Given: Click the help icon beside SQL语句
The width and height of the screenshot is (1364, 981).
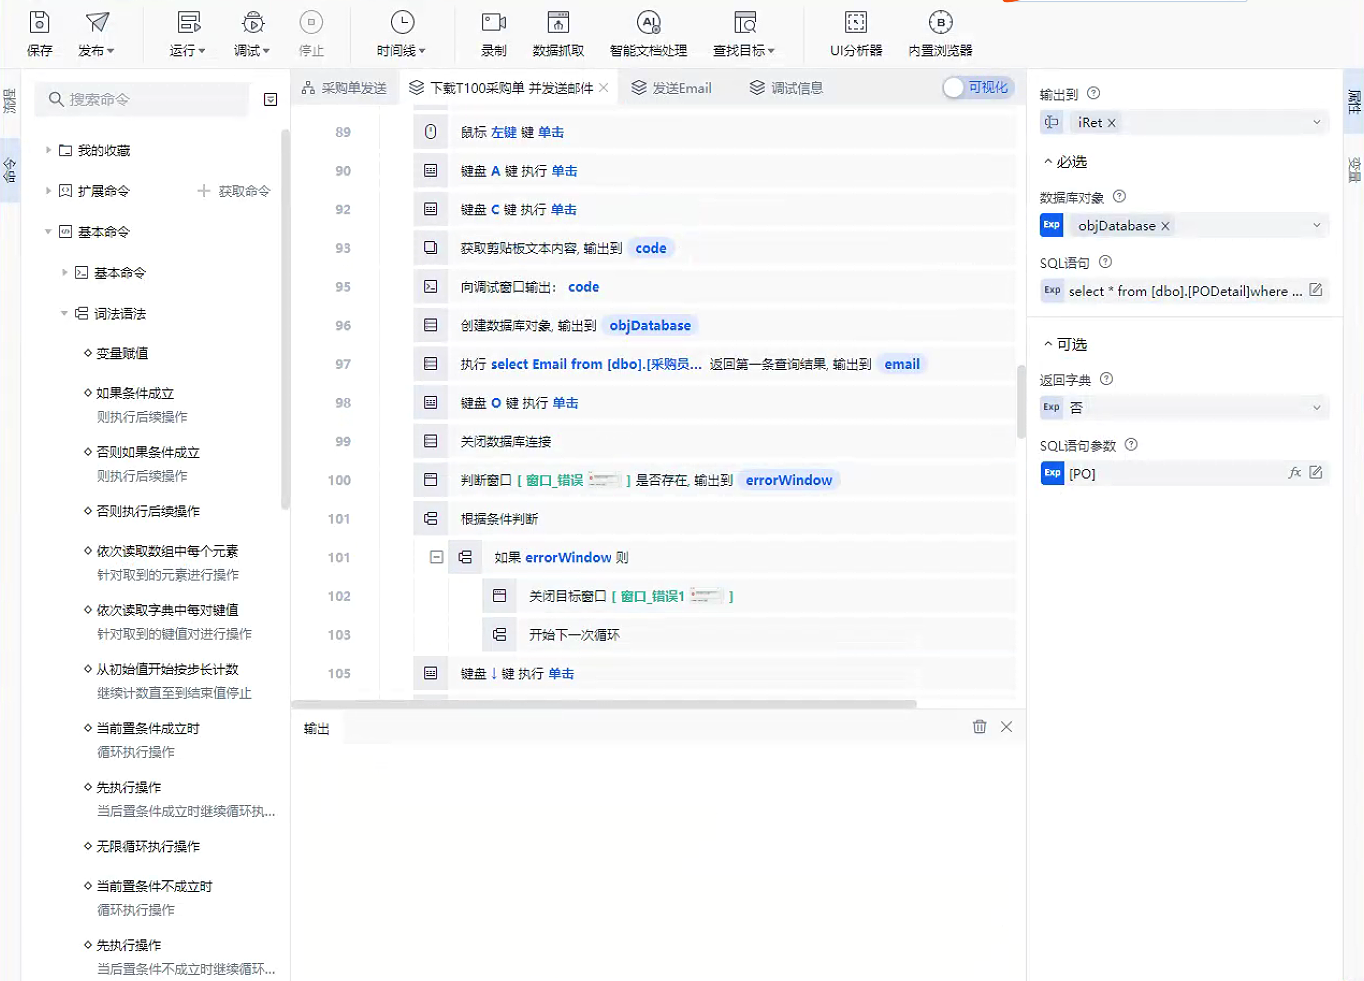Looking at the screenshot, I should point(1106,262).
